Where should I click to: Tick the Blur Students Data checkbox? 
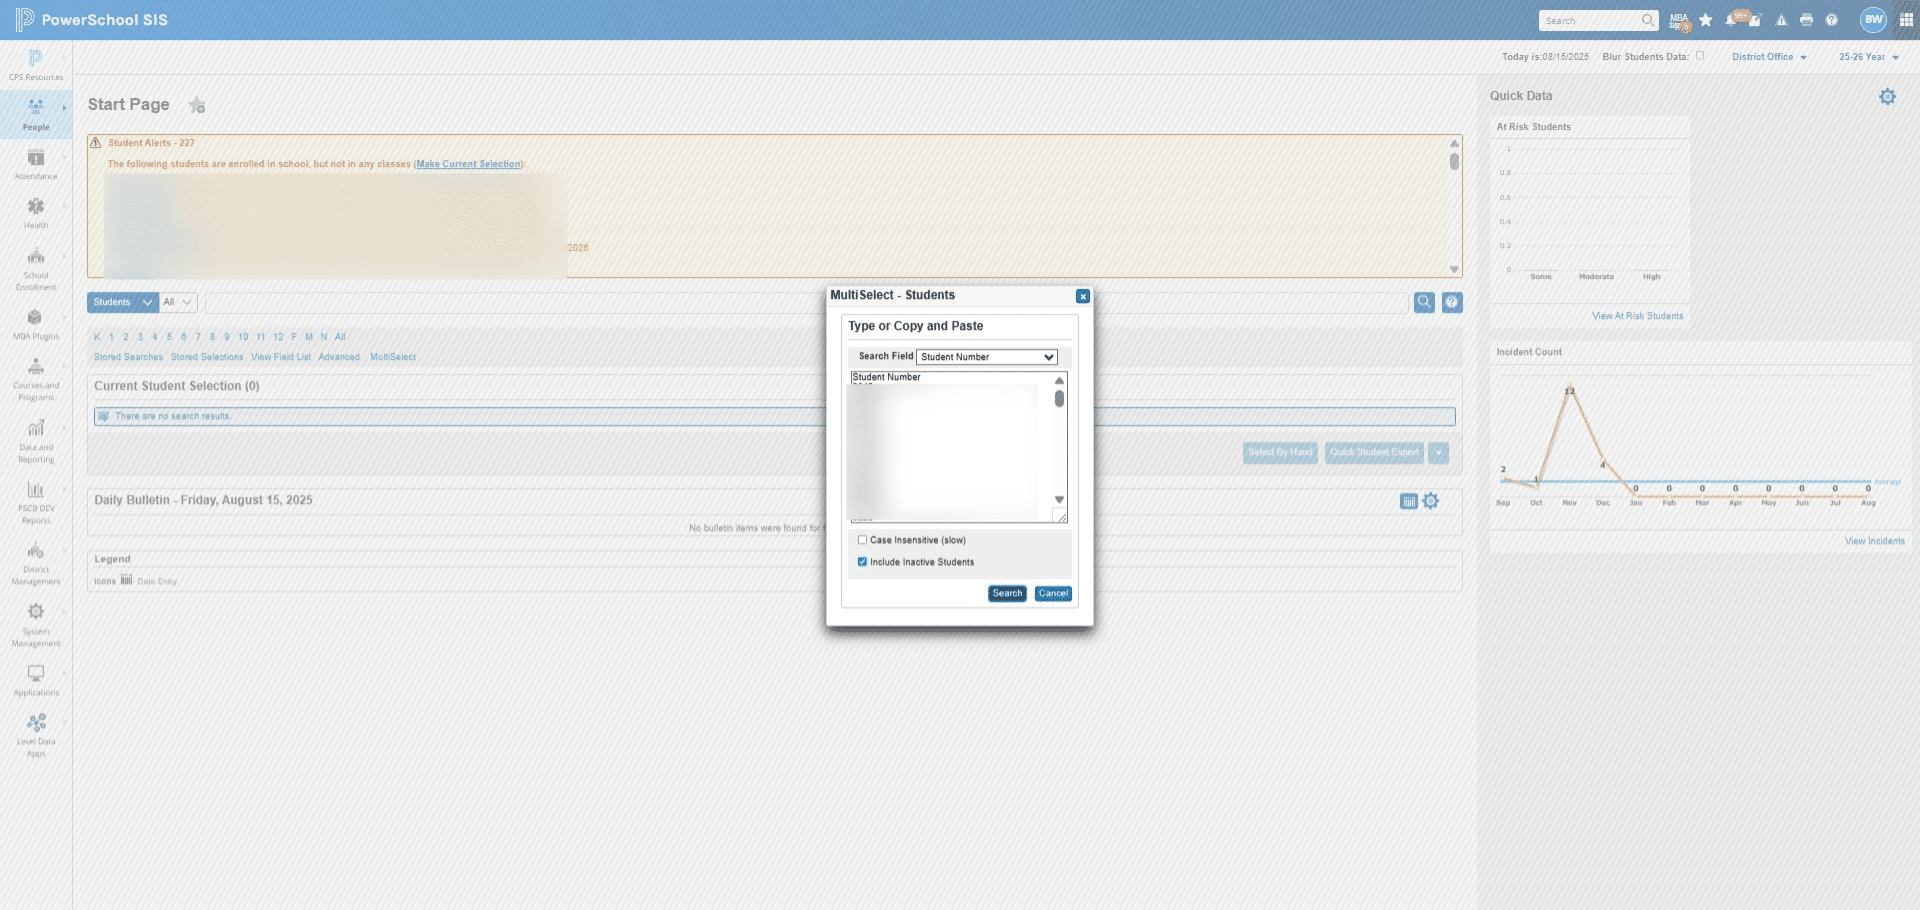point(1700,56)
